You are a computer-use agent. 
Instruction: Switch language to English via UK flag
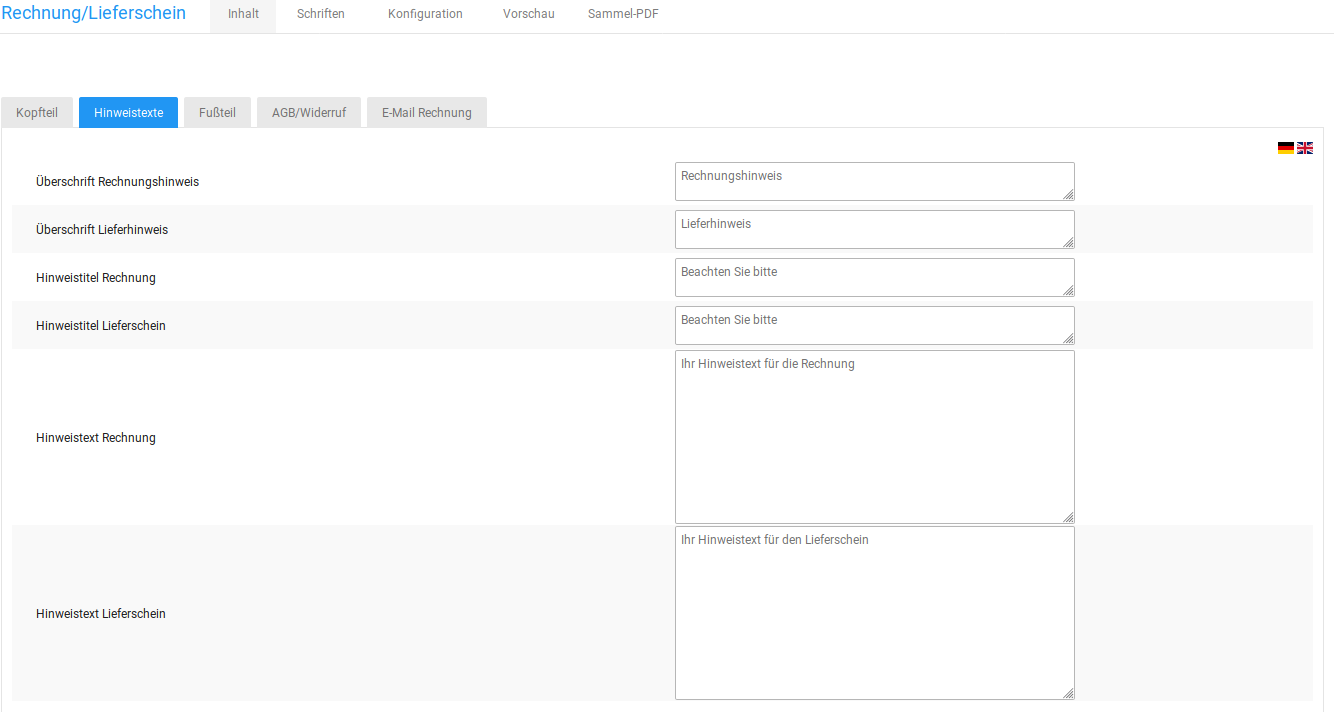(1305, 148)
